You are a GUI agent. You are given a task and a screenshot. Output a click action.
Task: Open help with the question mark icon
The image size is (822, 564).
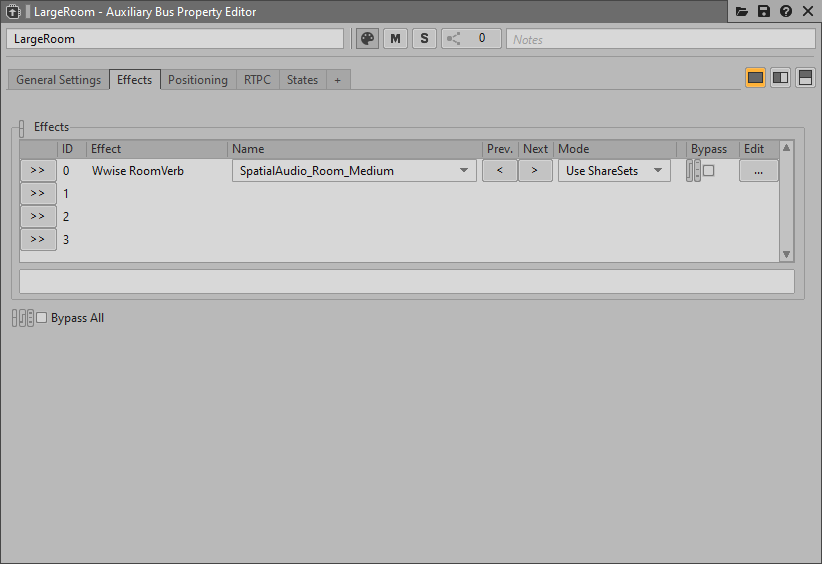click(x=786, y=11)
